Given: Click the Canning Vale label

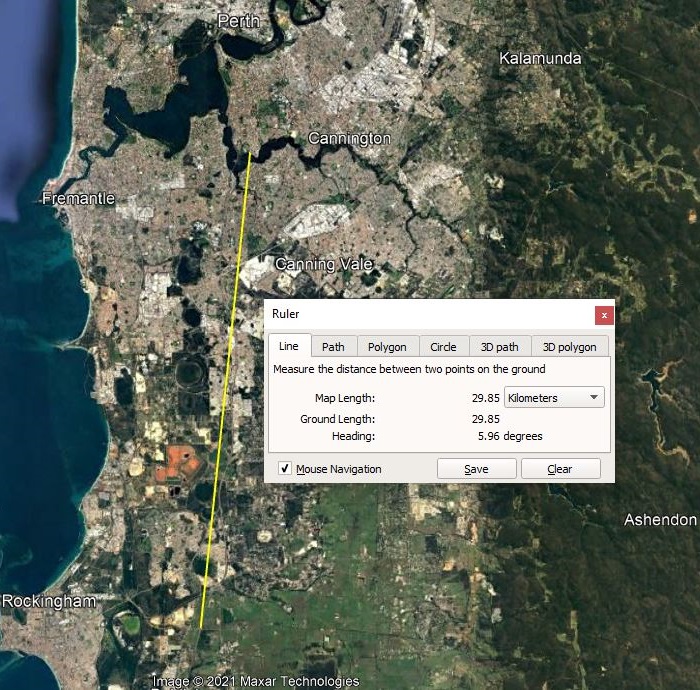Looking at the screenshot, I should 323,264.
